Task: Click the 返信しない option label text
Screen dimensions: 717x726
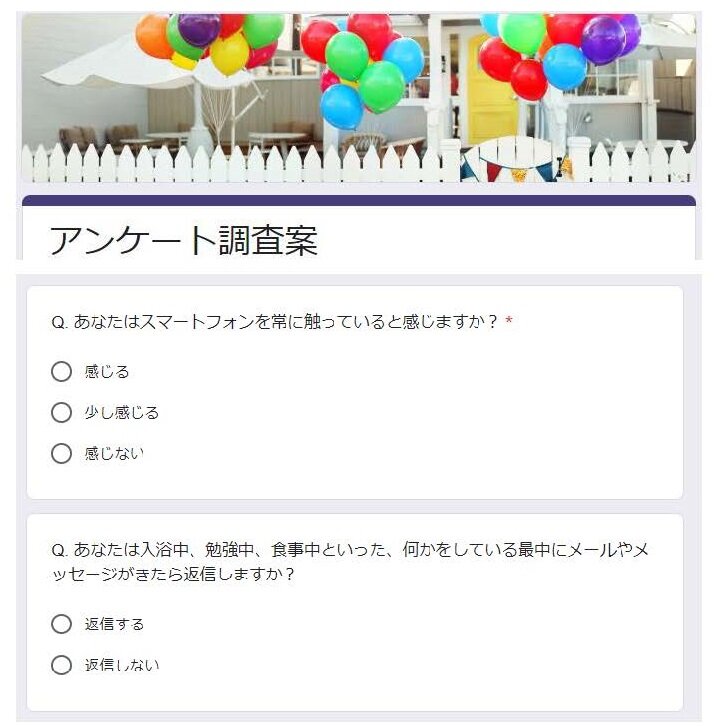Action: [122, 665]
